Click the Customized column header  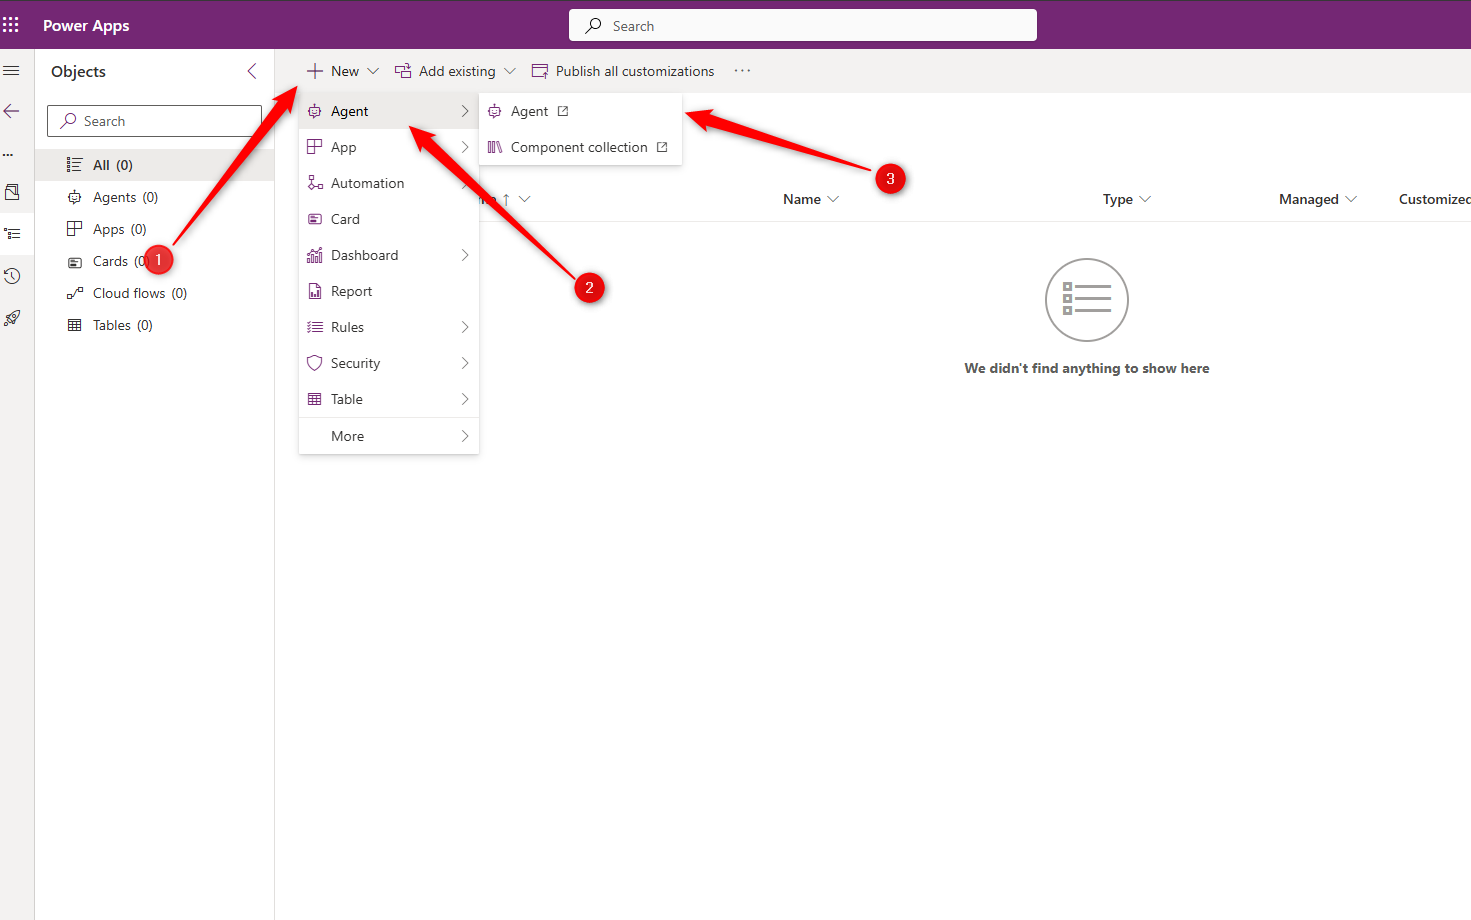pyautogui.click(x=1434, y=199)
